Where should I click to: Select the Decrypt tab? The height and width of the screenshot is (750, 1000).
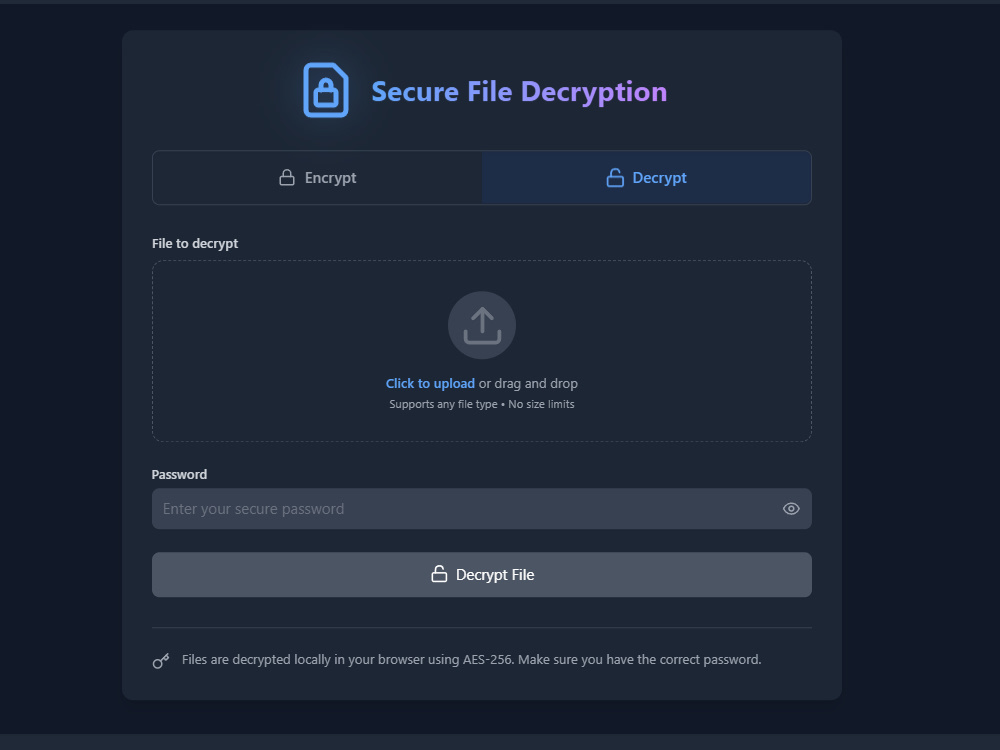(x=647, y=177)
